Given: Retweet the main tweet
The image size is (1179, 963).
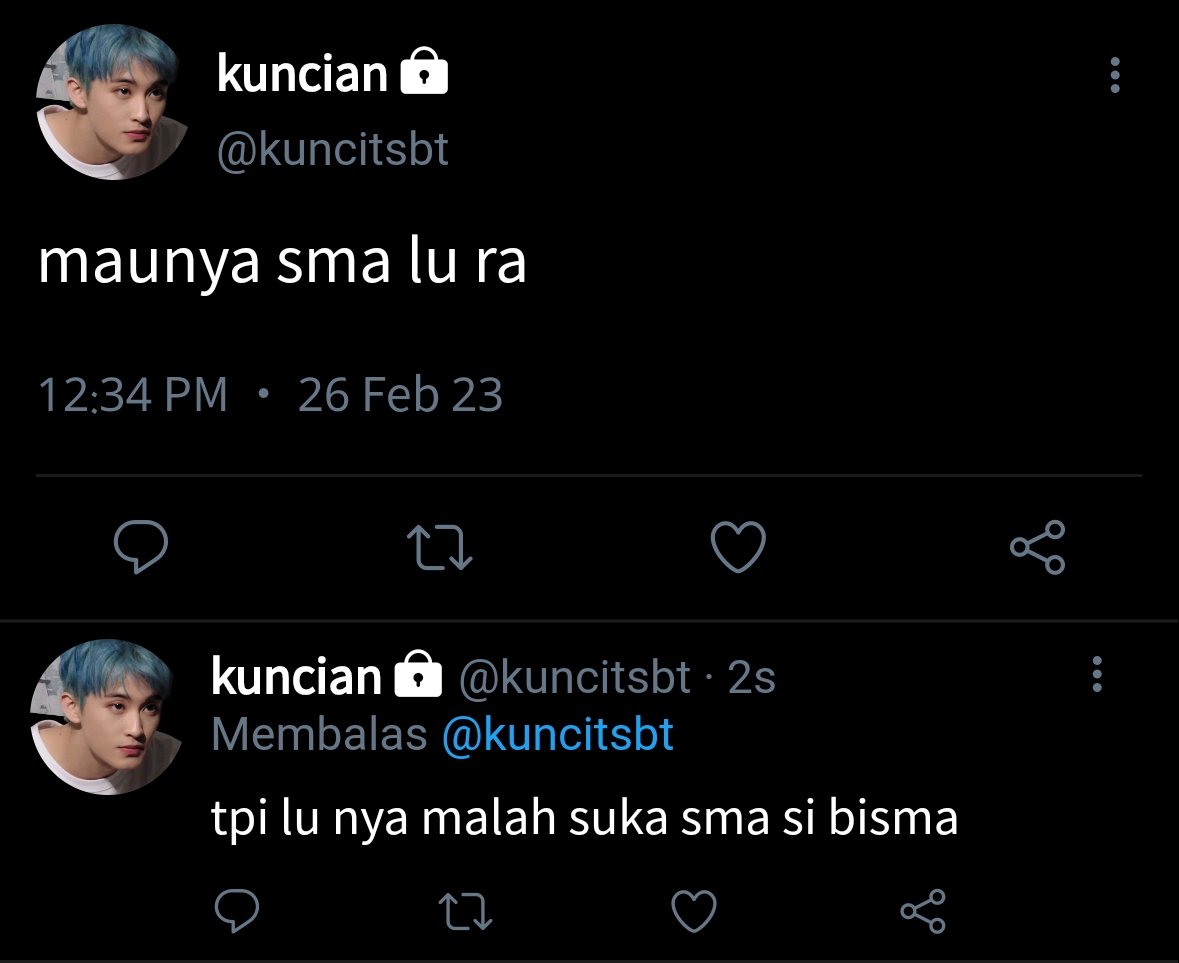Looking at the screenshot, I should click(x=439, y=547).
